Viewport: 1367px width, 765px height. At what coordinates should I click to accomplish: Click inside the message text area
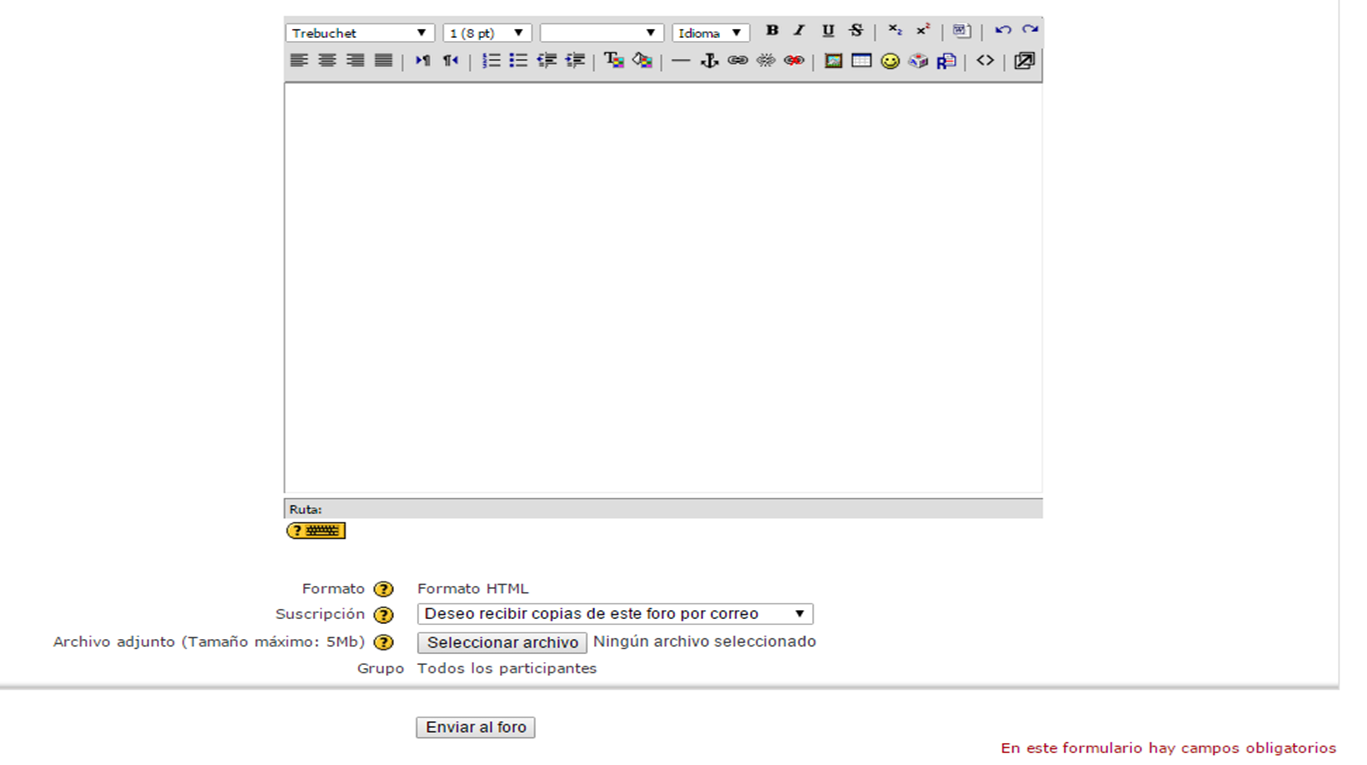click(x=663, y=288)
